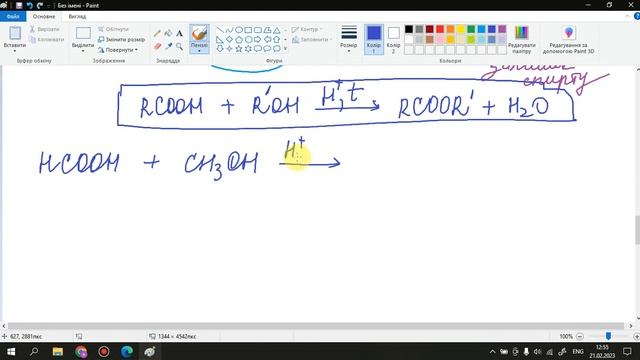Choose the Cloud callout shape
This screenshot has width=640, height=360.
coord(277,49)
